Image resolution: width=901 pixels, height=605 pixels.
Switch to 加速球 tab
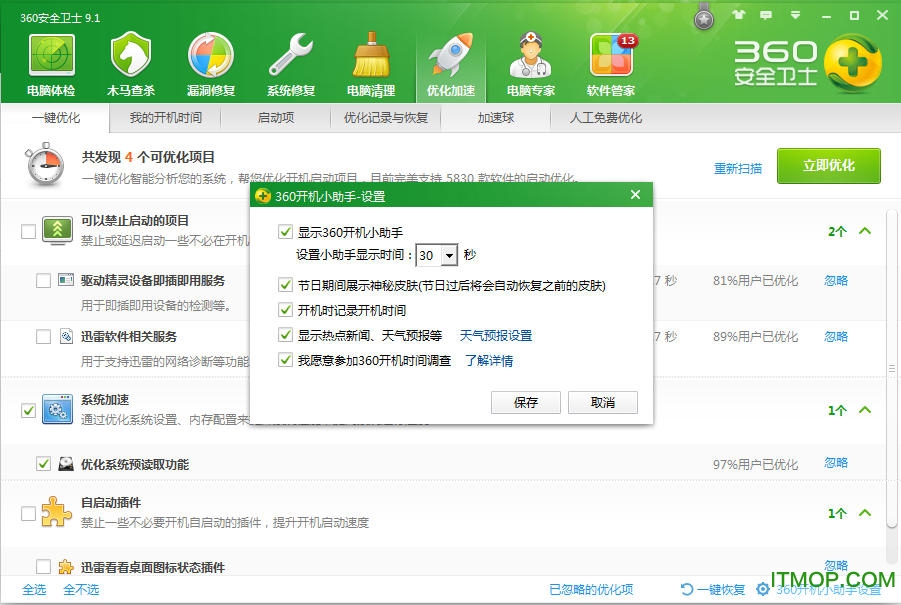point(495,118)
